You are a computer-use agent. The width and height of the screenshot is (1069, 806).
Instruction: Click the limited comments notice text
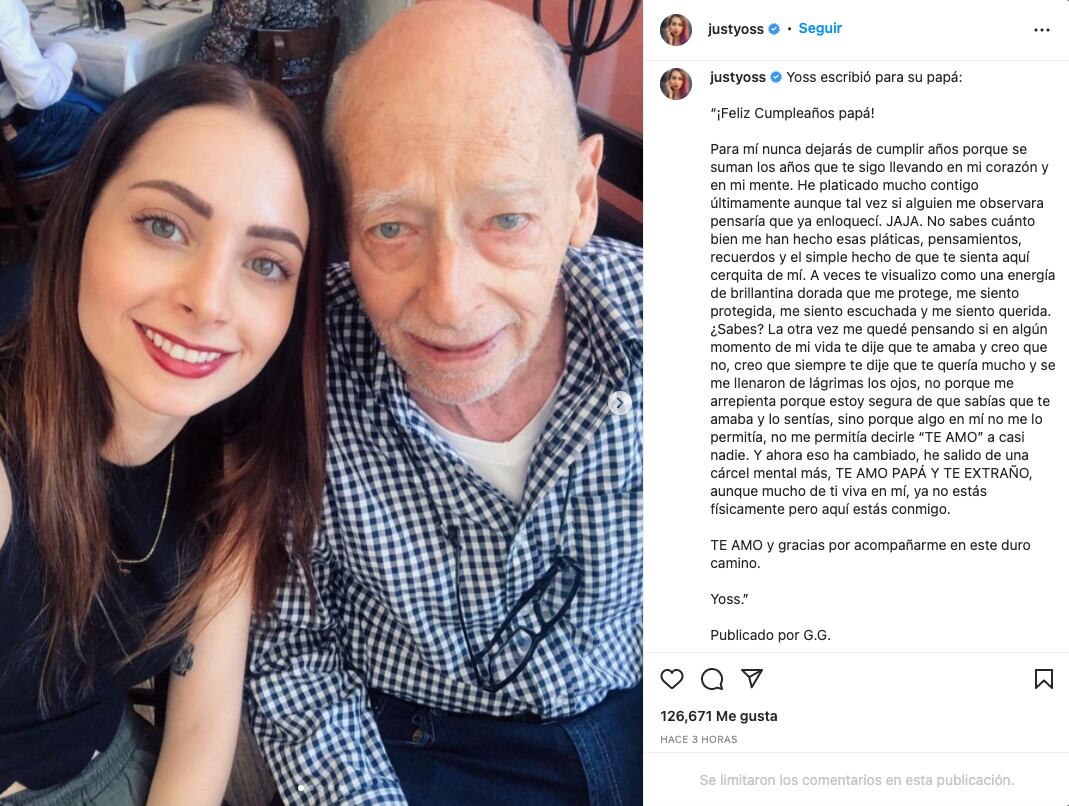click(856, 780)
